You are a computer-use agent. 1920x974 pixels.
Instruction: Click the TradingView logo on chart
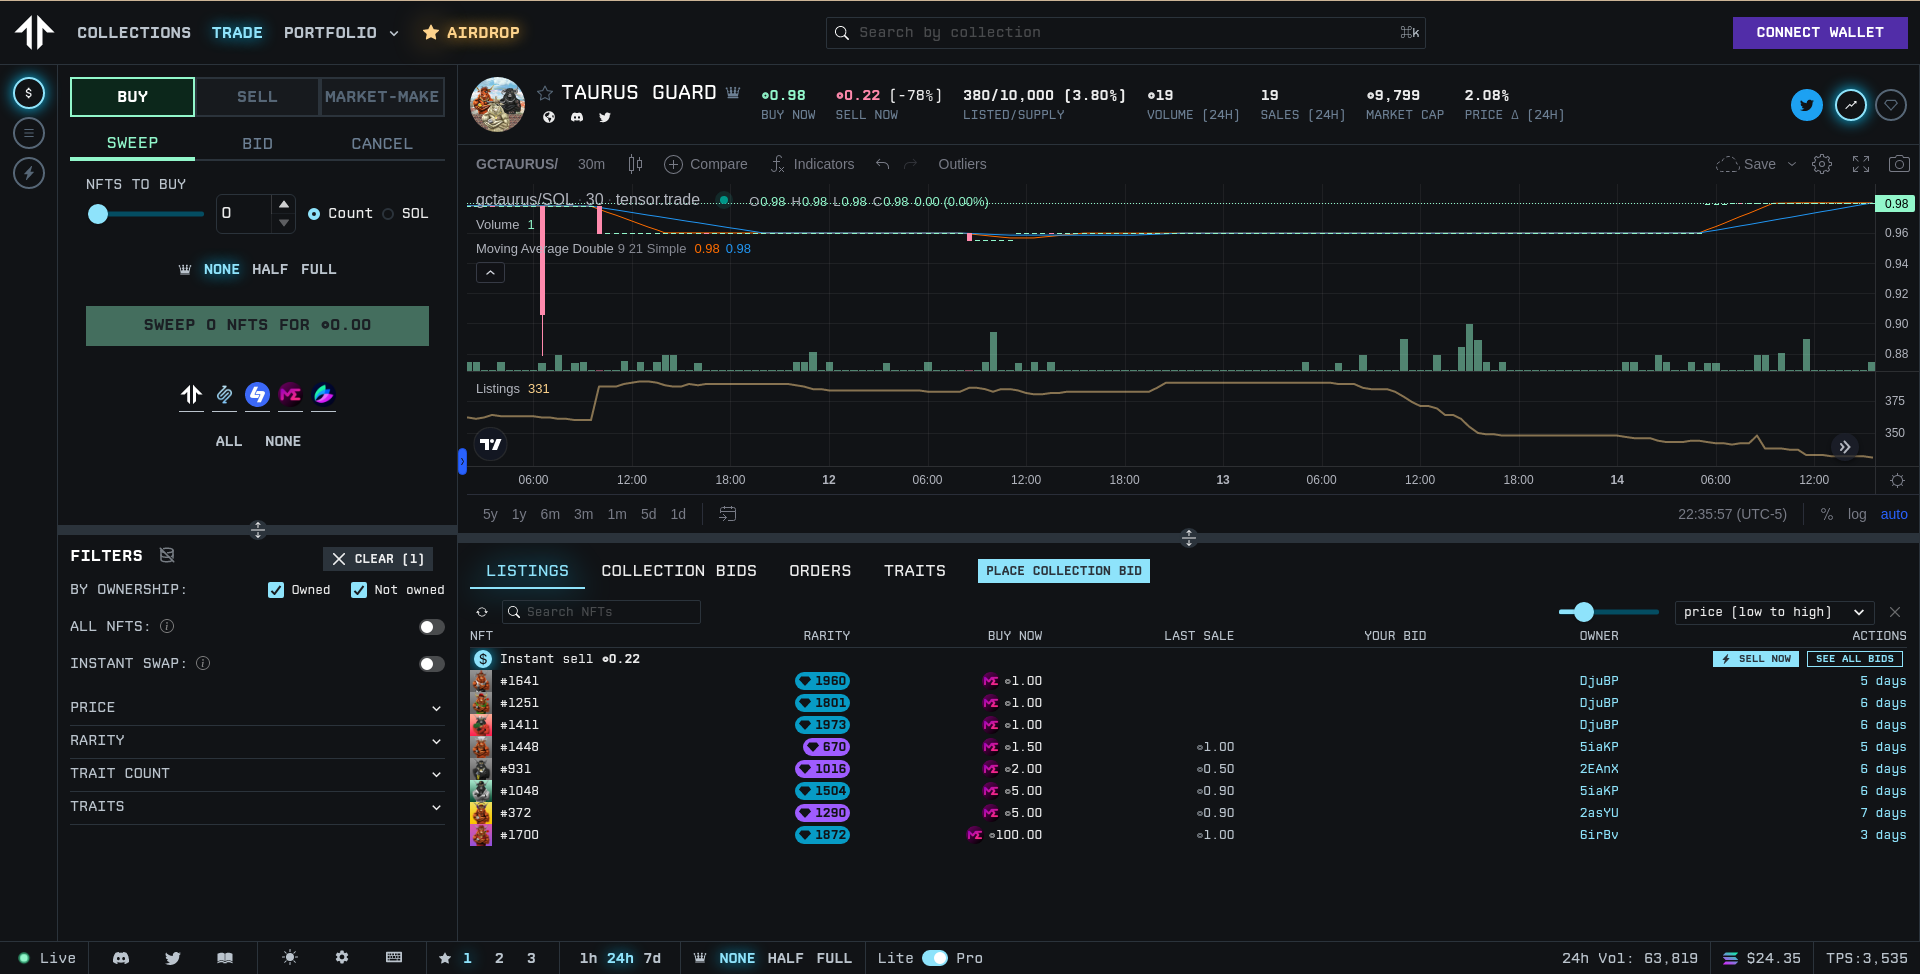coord(491,444)
